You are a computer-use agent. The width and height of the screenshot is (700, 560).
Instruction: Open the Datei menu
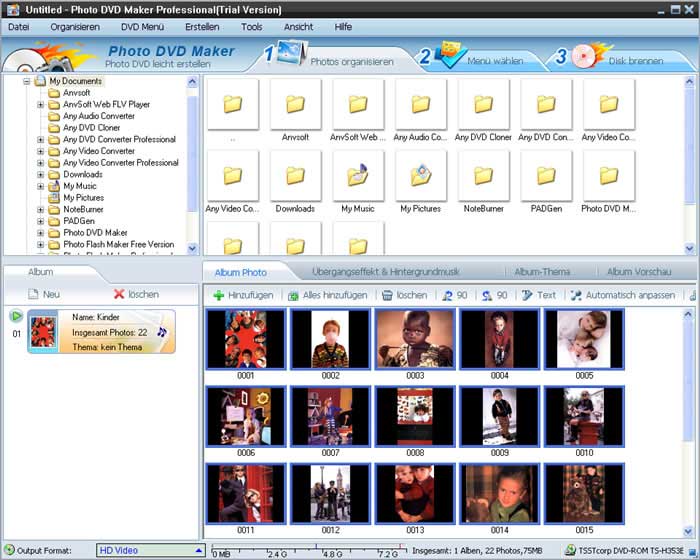(18, 27)
